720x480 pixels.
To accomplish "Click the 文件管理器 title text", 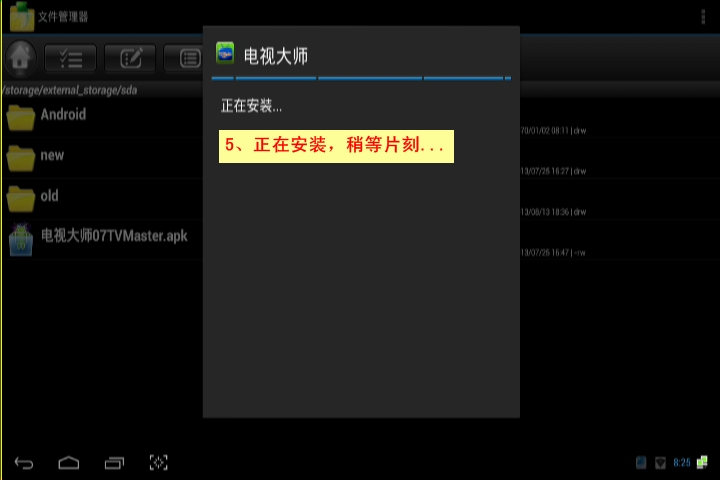I will [63, 17].
